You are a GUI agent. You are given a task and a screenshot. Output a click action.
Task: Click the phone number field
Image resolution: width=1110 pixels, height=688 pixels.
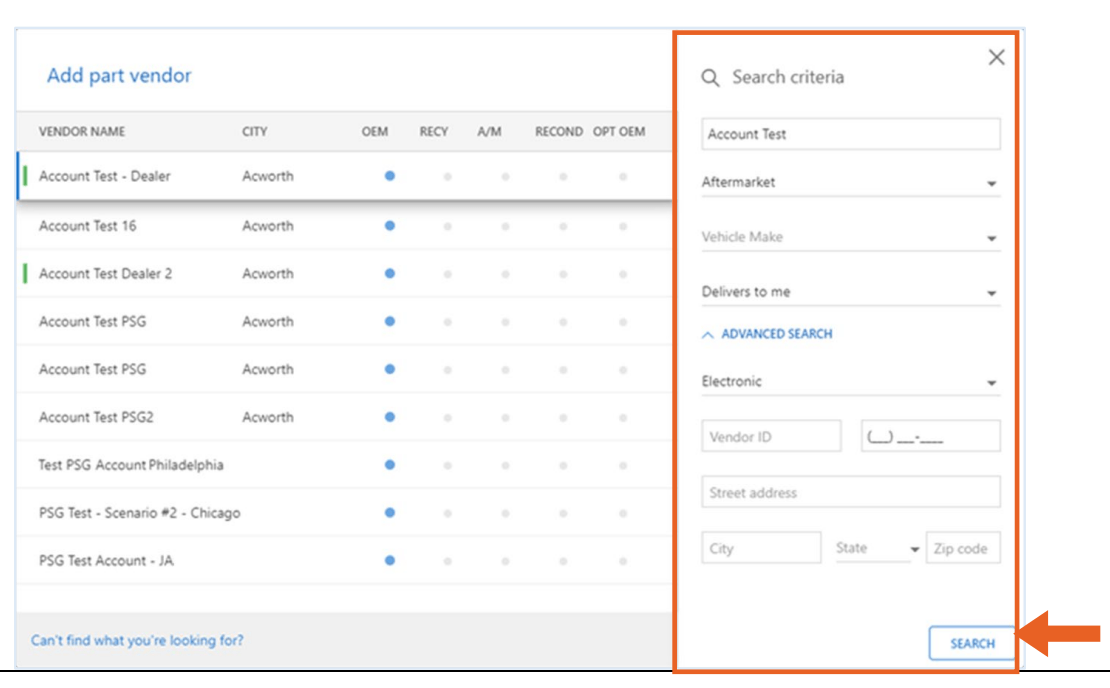click(930, 436)
